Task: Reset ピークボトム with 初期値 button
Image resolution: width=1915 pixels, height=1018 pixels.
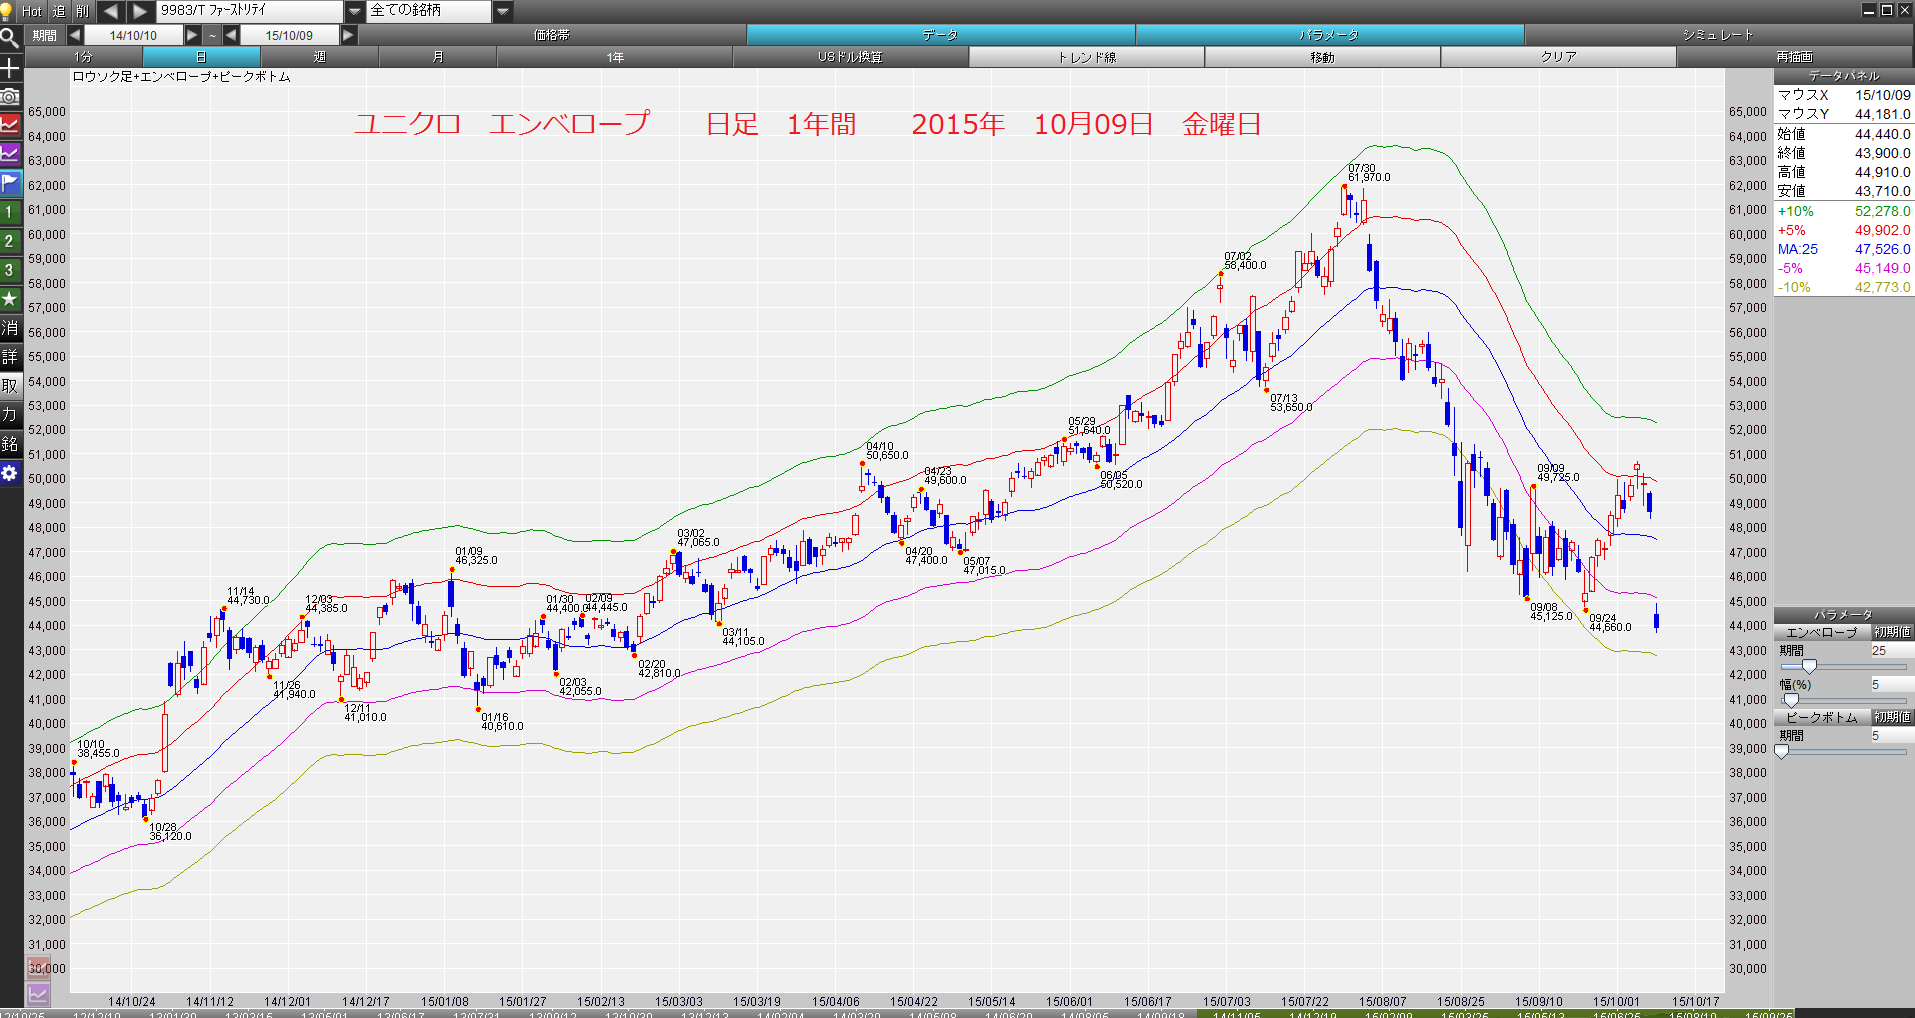Action: 1892,717
